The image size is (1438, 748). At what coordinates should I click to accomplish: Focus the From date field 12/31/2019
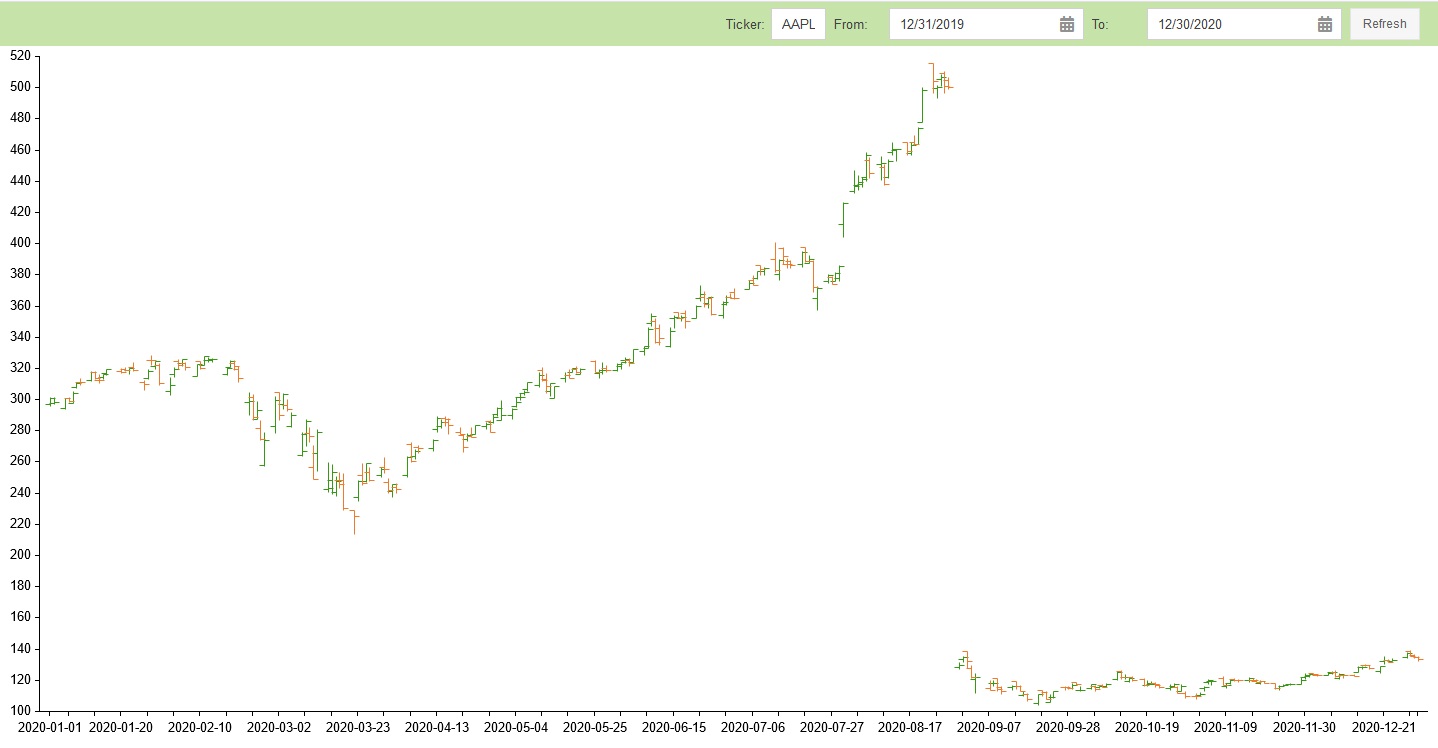[x=986, y=24]
